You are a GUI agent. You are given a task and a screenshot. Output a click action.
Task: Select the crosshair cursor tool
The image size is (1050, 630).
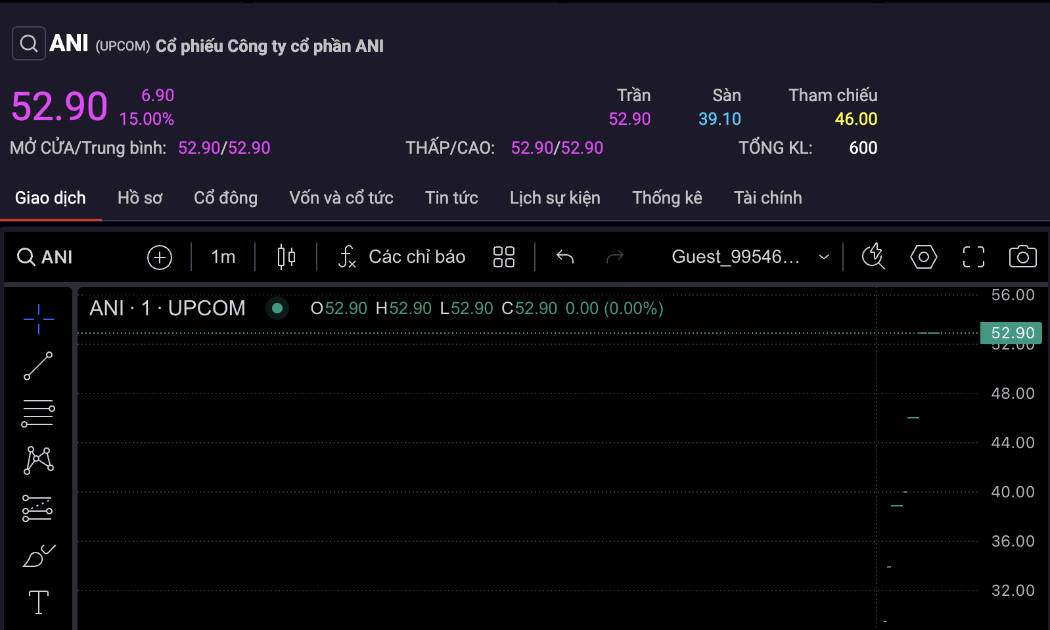tap(38, 319)
